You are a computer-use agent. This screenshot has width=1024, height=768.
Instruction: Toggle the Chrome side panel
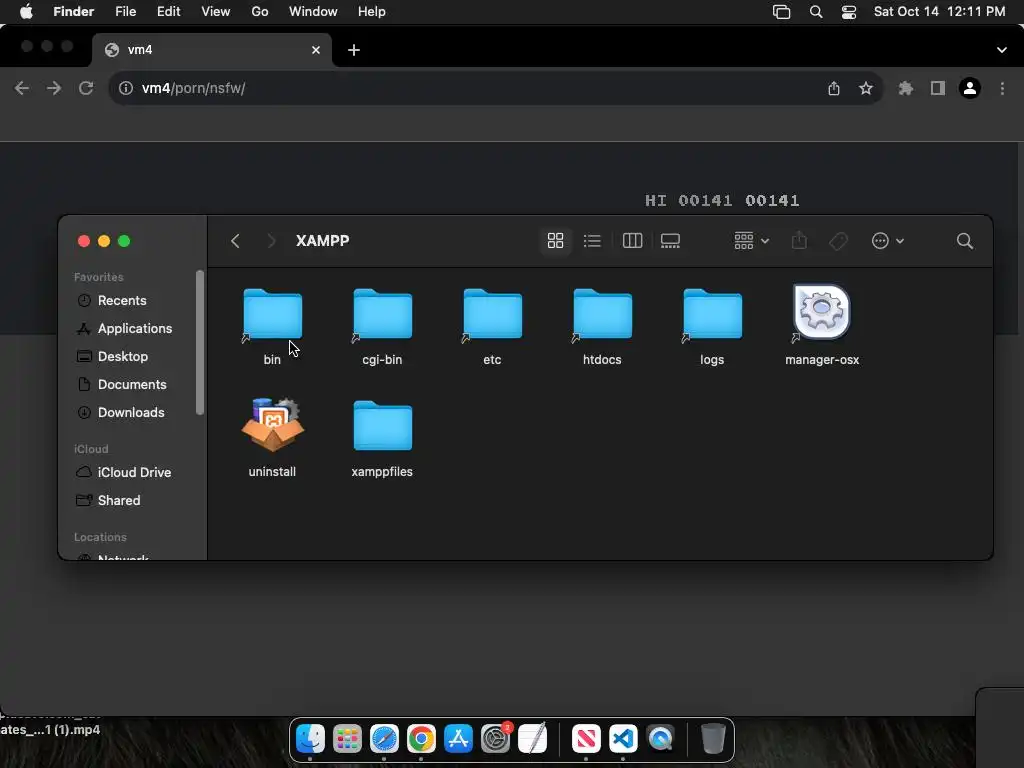tap(938, 88)
